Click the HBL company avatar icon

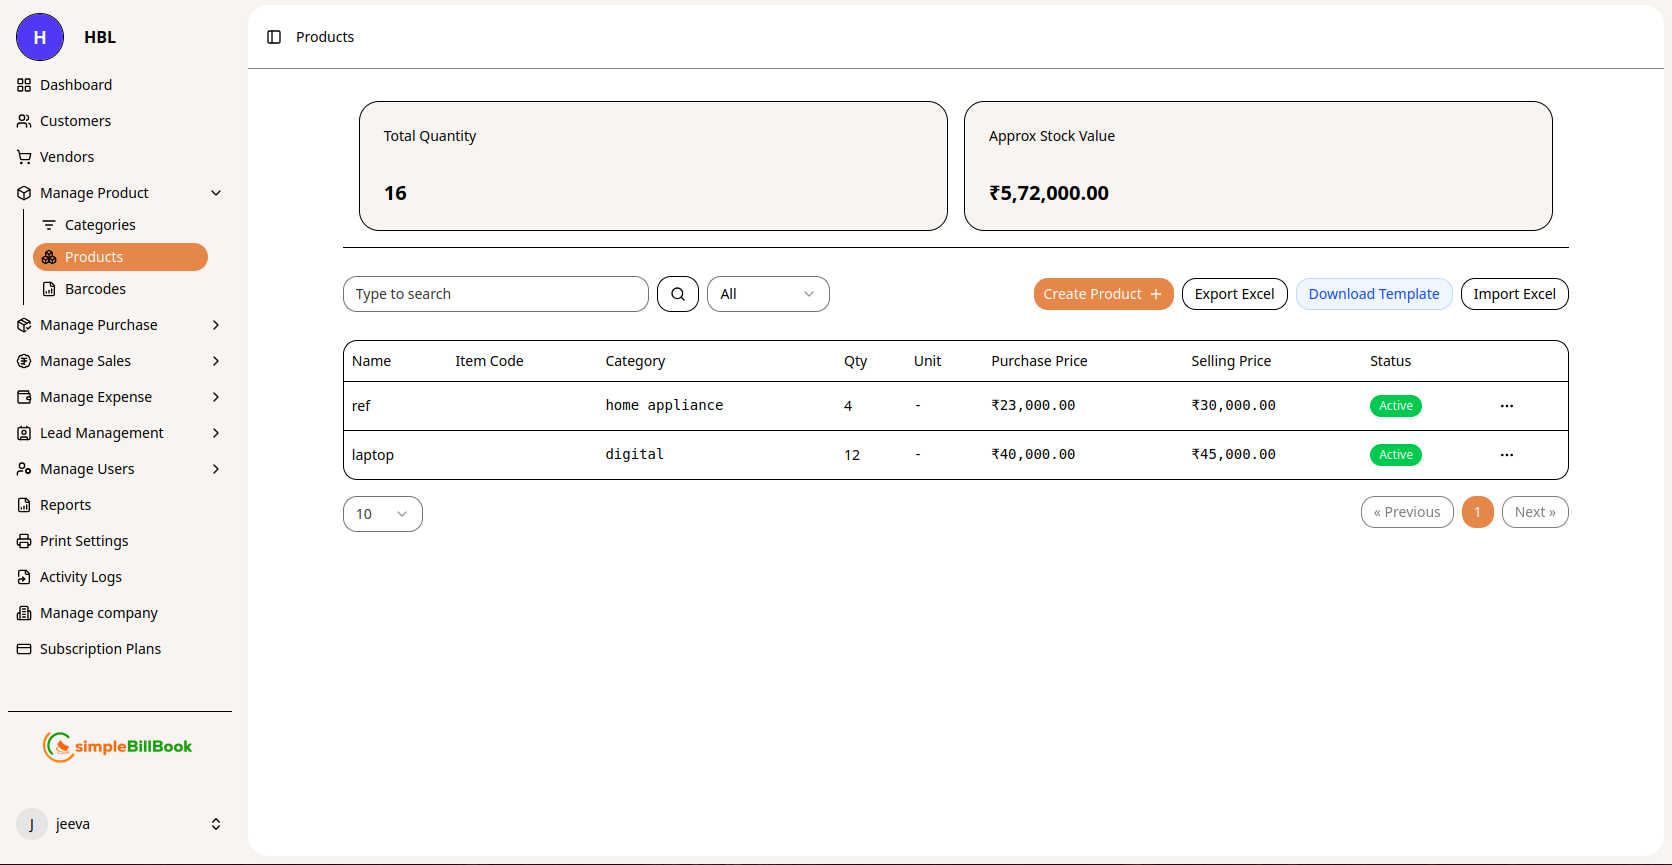40,38
